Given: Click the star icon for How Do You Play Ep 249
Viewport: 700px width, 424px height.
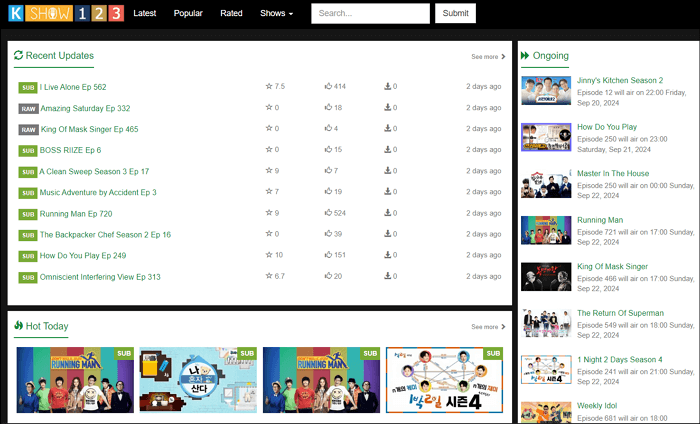Looking at the screenshot, I should point(269,254).
